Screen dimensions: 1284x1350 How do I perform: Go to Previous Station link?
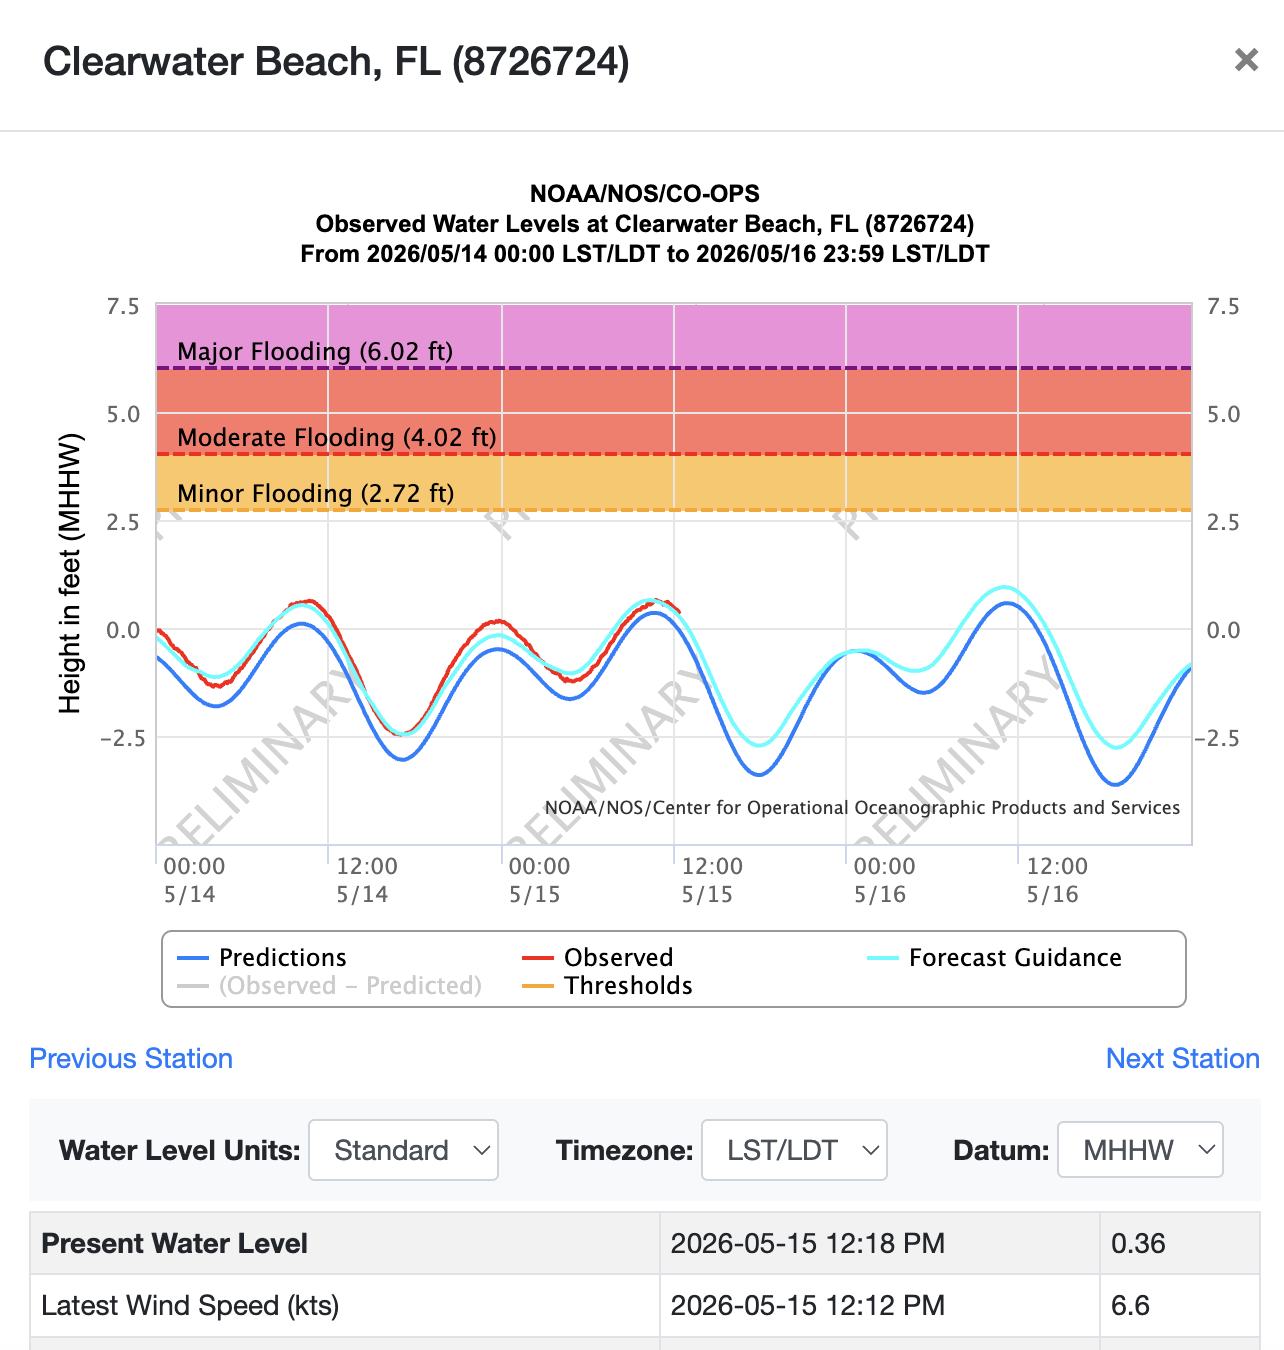(x=131, y=1058)
